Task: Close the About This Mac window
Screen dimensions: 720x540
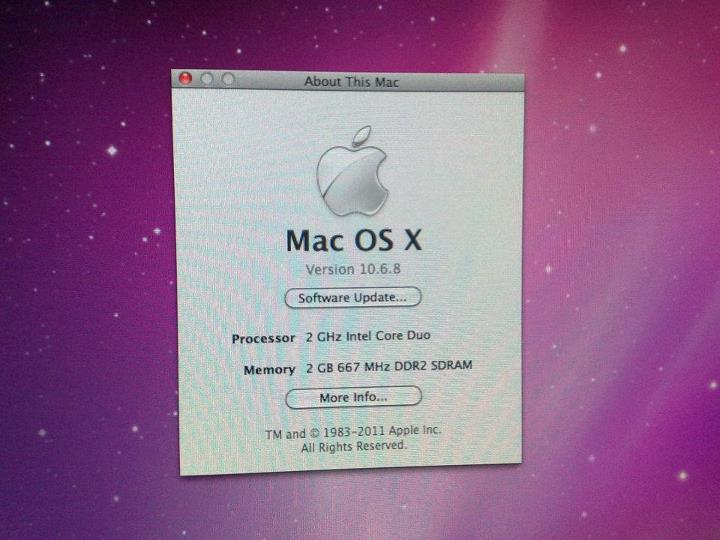Action: point(186,79)
